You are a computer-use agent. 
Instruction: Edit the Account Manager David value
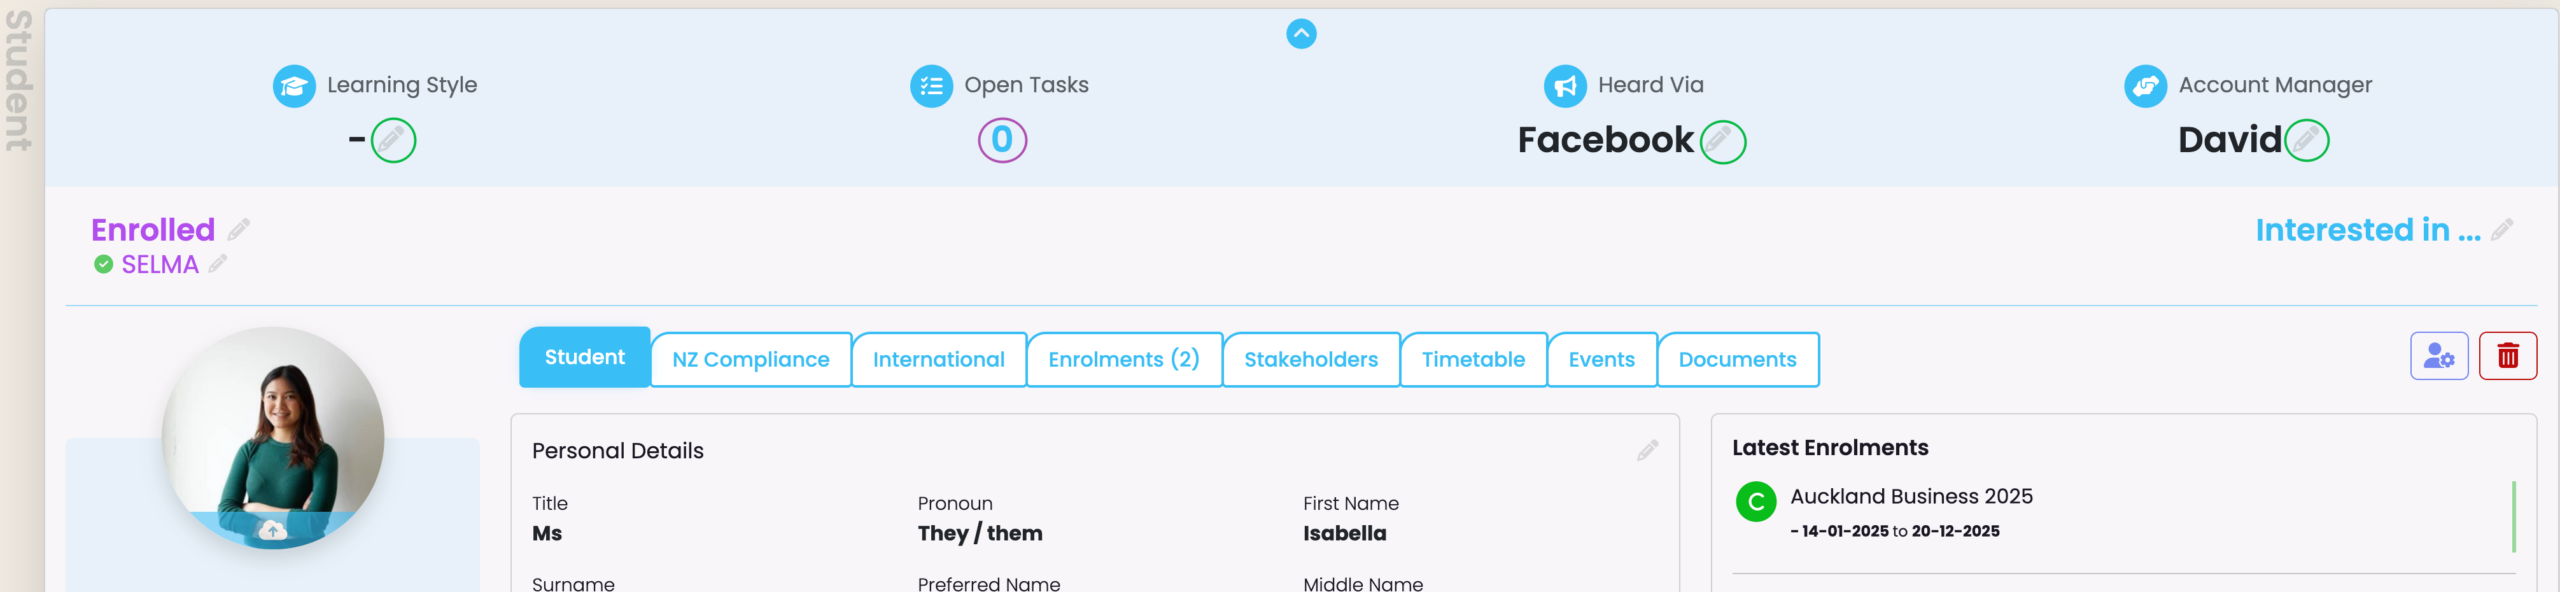(2306, 140)
